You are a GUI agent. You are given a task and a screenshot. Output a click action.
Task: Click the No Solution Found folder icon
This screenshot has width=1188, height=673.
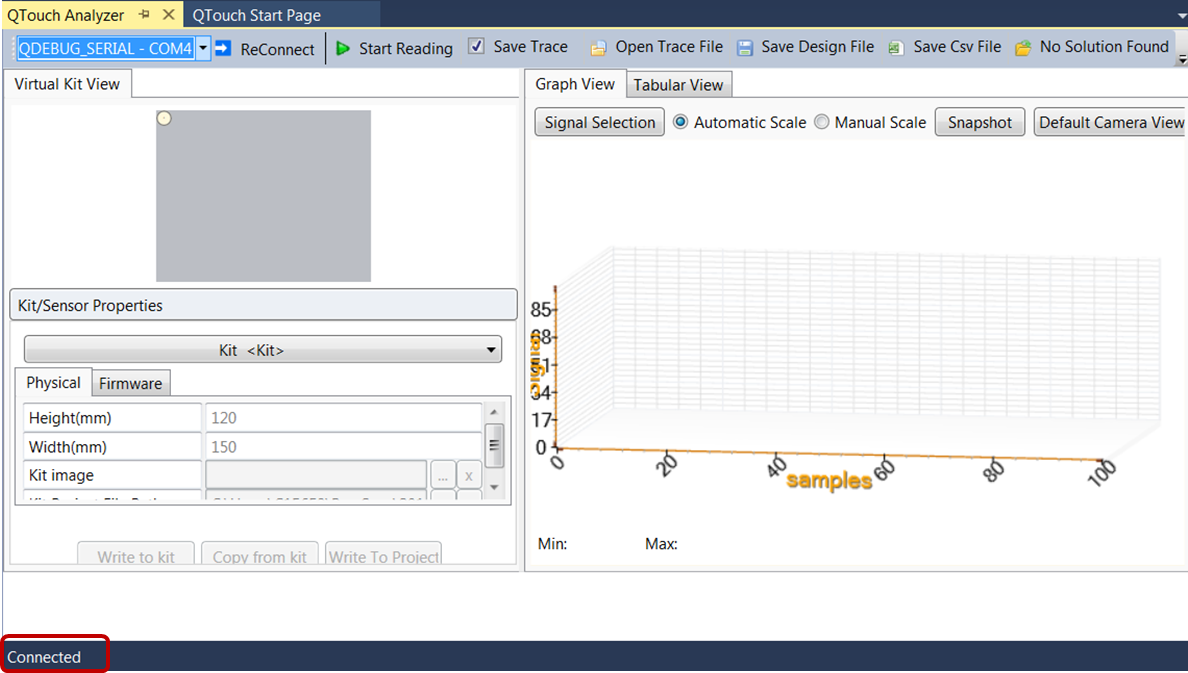click(1023, 48)
